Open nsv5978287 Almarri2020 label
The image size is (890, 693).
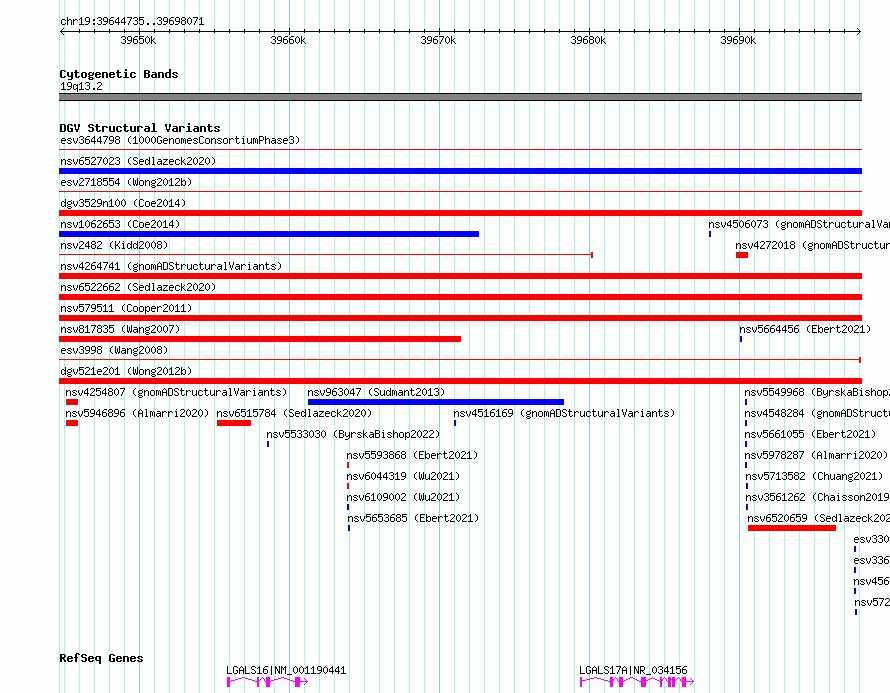tap(816, 455)
